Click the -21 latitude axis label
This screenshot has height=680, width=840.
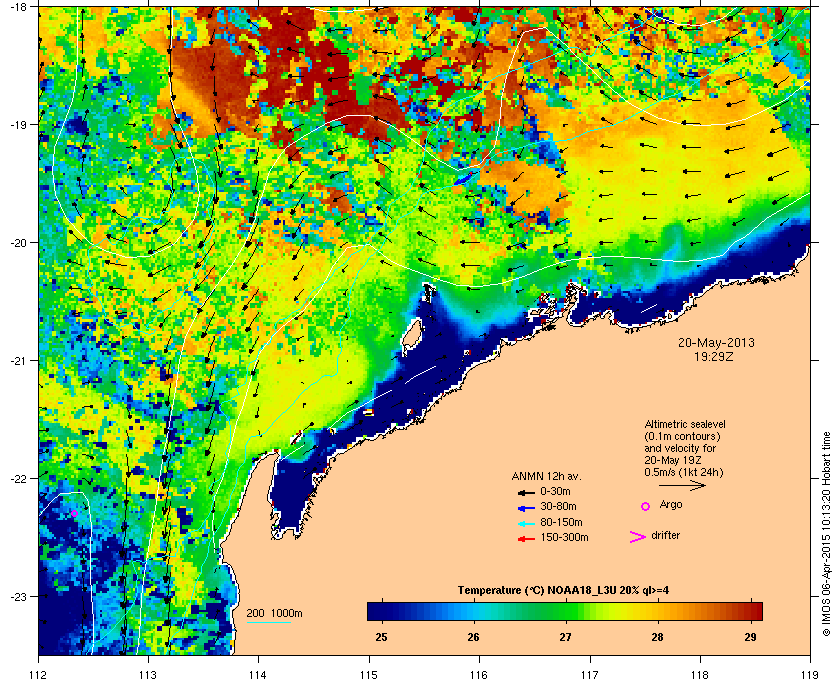tap(20, 360)
